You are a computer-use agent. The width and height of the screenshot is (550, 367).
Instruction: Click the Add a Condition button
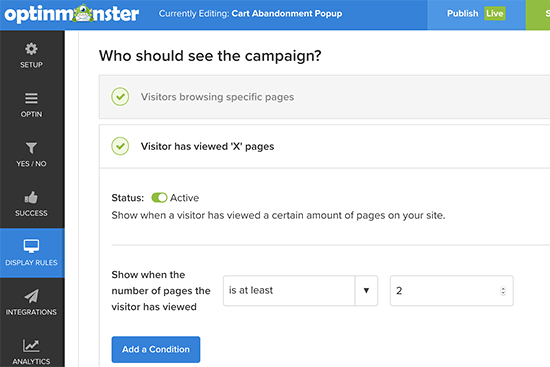156,349
